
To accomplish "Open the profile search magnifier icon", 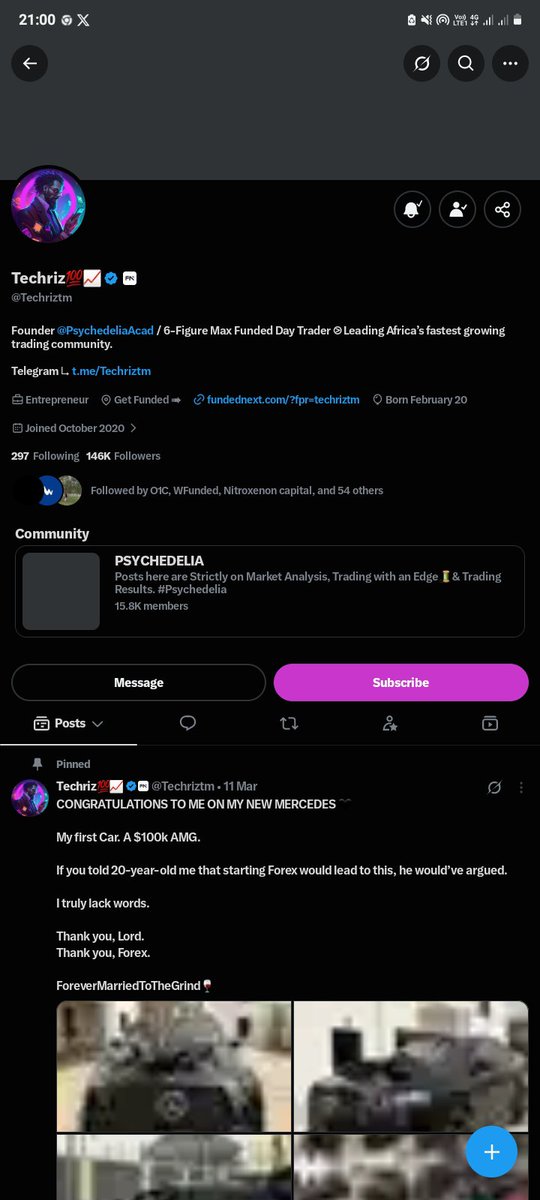I will pos(466,63).
